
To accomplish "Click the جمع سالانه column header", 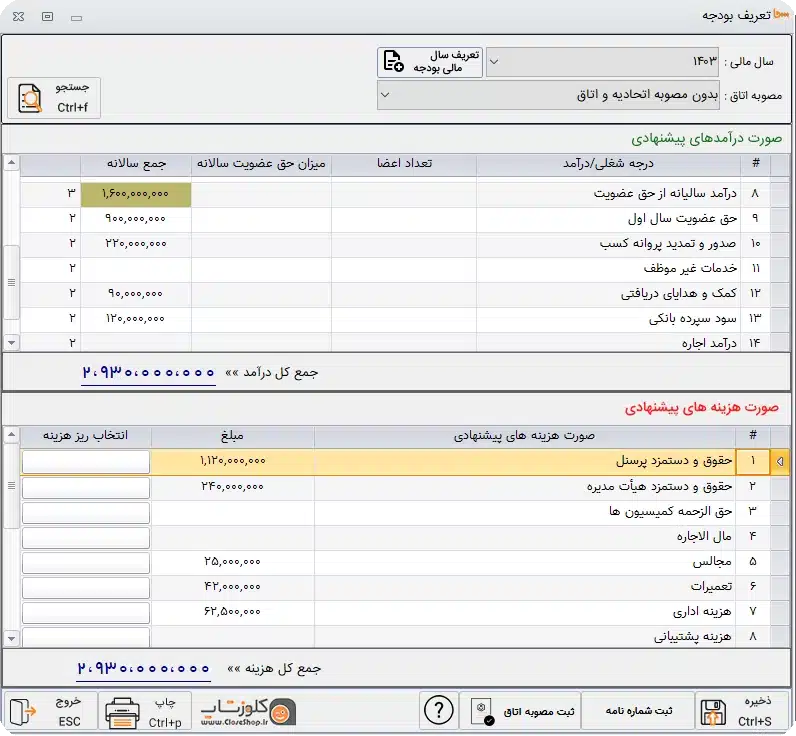I will click(x=136, y=163).
